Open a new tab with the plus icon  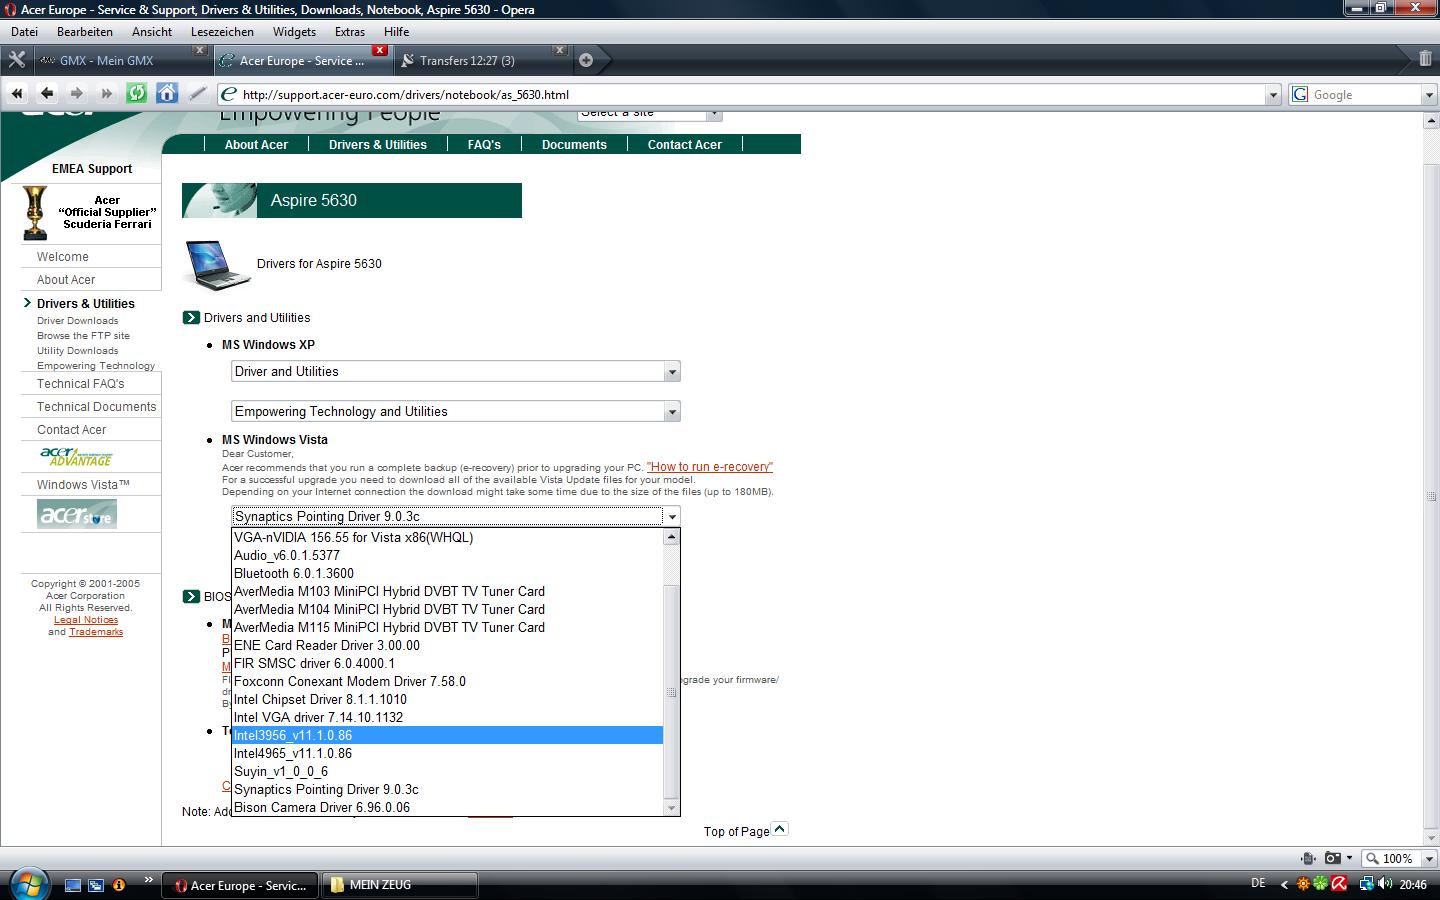(x=586, y=60)
